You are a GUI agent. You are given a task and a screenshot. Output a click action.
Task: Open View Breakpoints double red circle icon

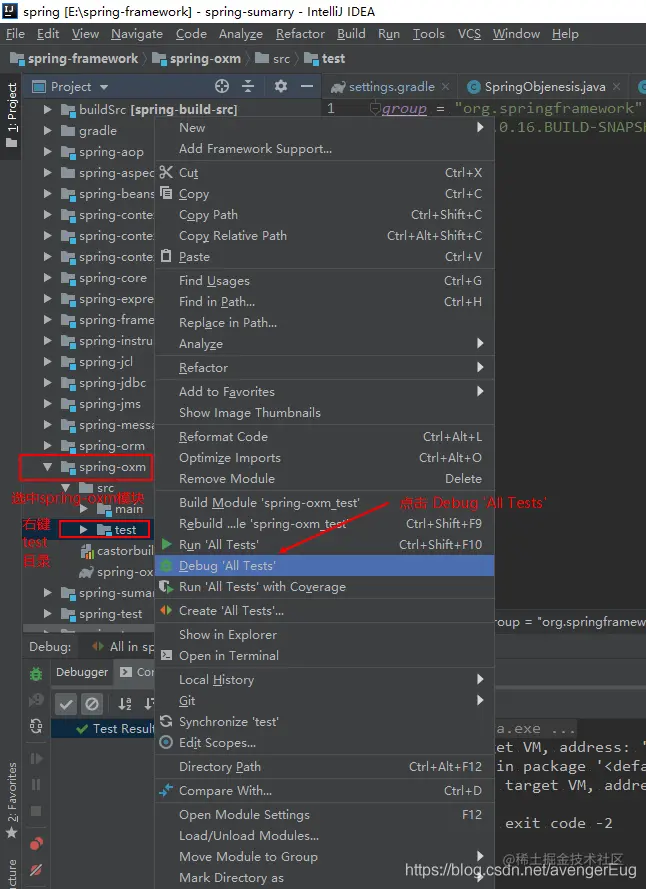(36, 844)
